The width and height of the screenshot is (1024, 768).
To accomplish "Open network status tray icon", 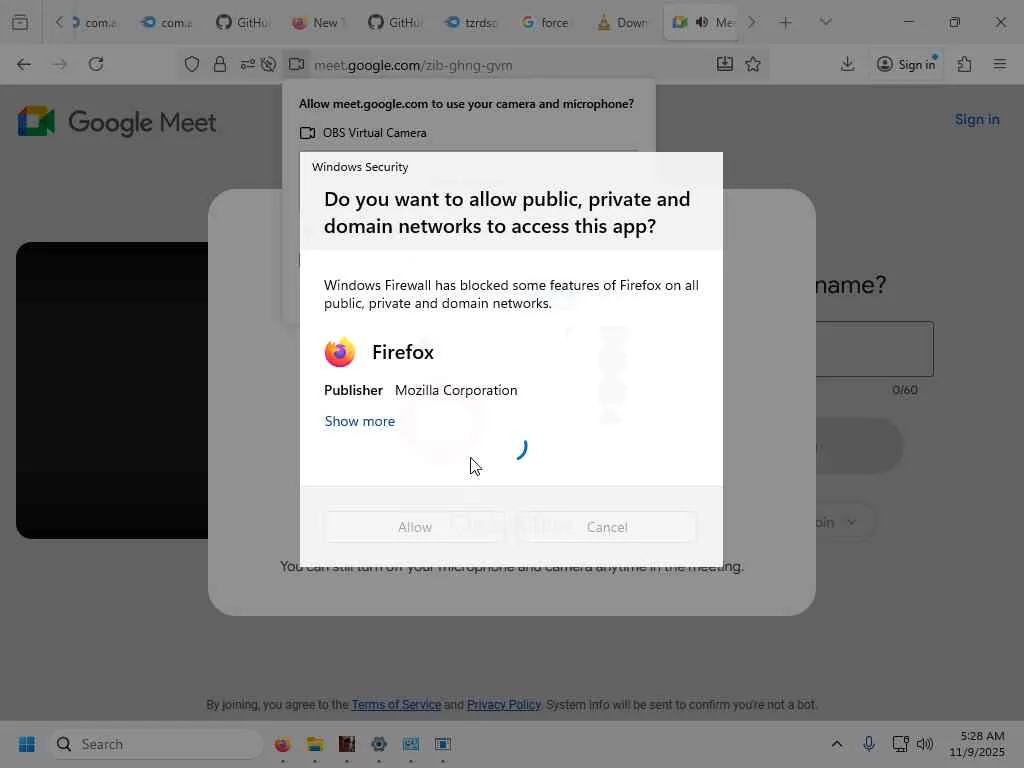I will (901, 744).
